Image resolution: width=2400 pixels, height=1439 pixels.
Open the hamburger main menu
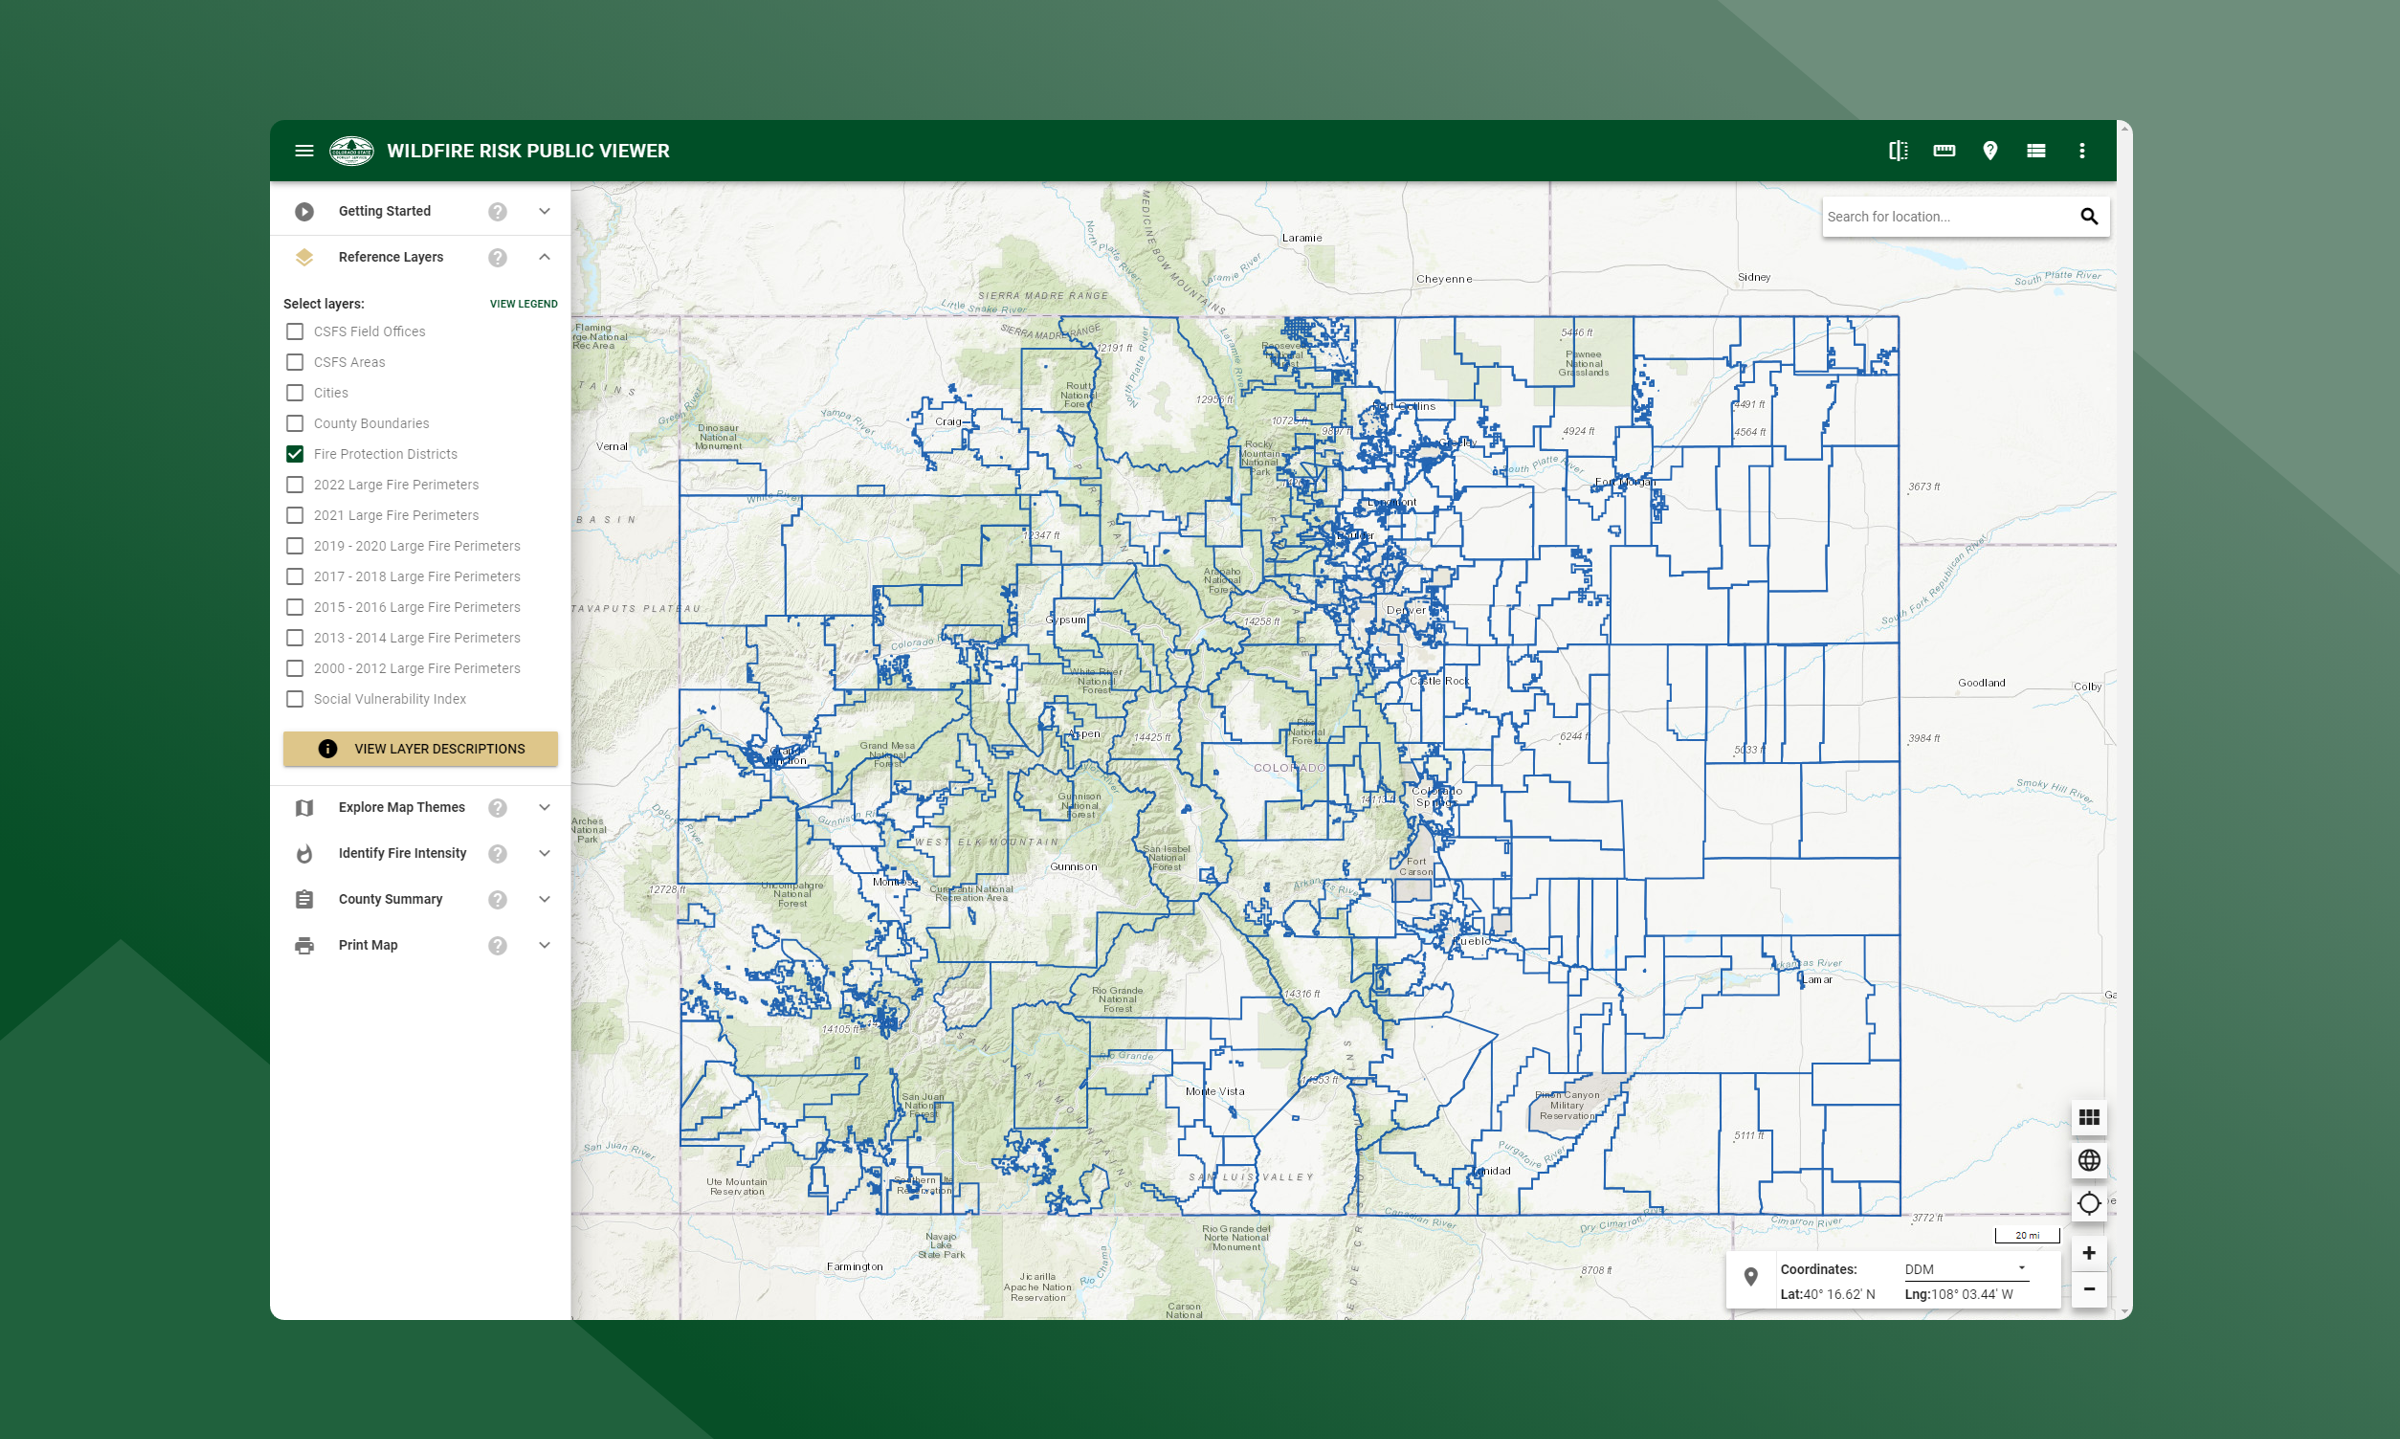coord(304,151)
